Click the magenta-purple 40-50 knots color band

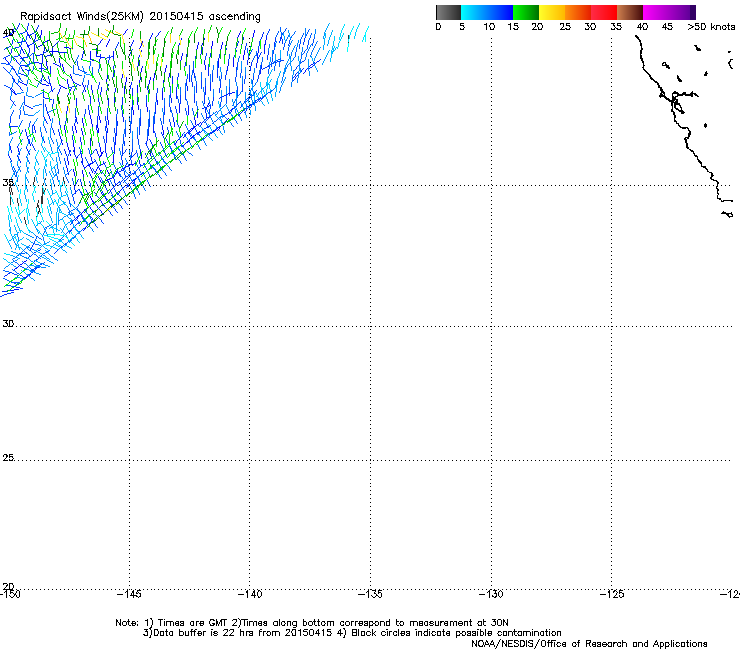(x=669, y=12)
